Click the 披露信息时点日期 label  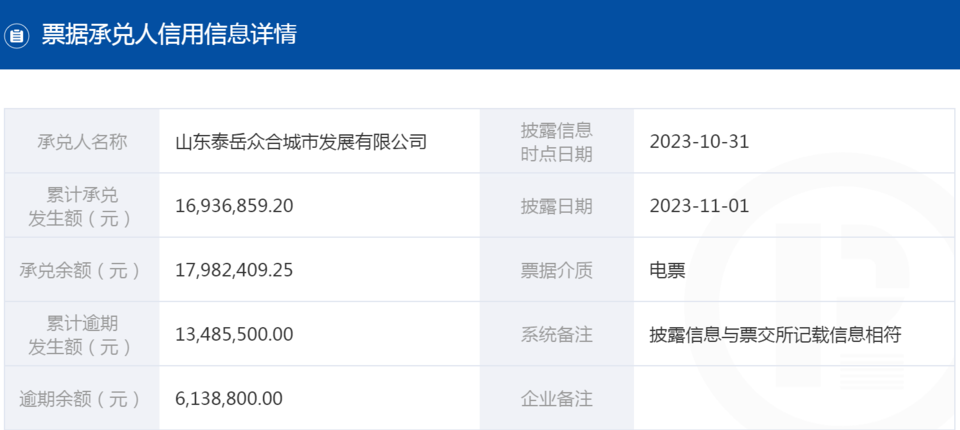(557, 142)
